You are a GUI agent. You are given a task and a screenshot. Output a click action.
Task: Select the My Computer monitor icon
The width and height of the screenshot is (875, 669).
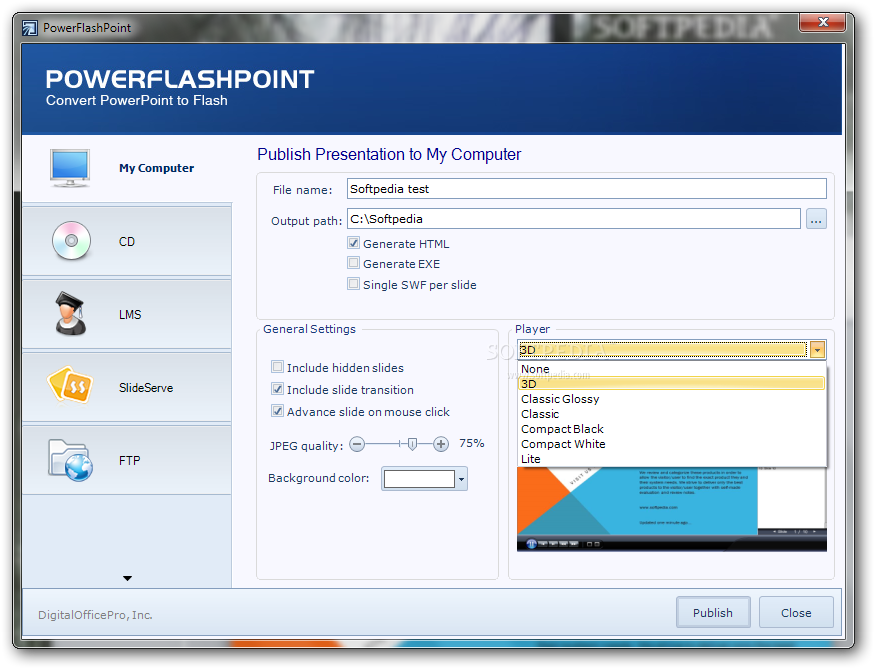click(x=70, y=168)
